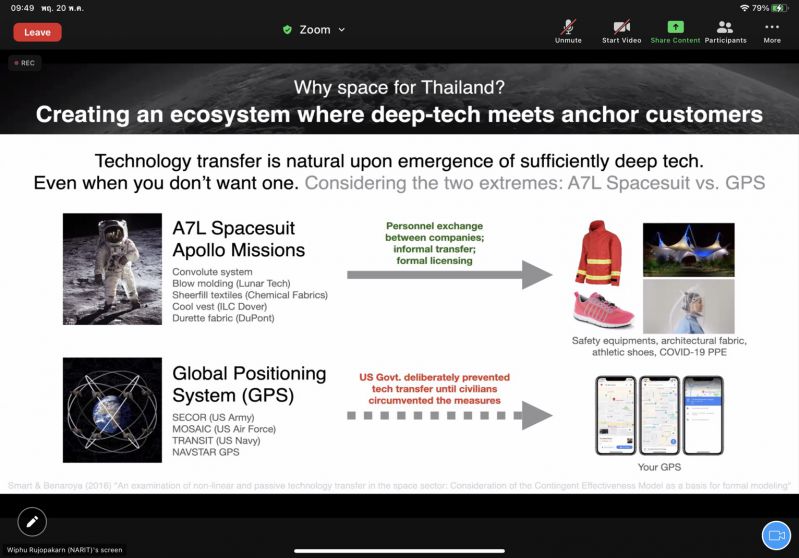Click the COVID-19 PPE face shield photo
Image resolution: width=799 pixels, height=558 pixels.
click(x=688, y=306)
